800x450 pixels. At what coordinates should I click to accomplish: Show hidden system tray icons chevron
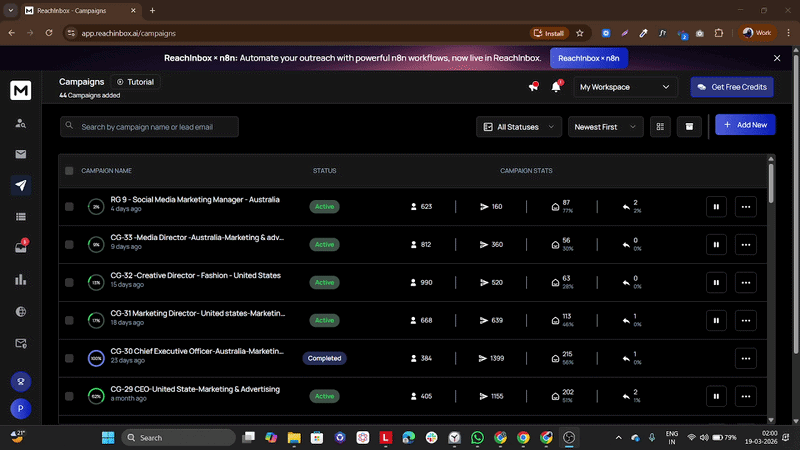point(618,437)
